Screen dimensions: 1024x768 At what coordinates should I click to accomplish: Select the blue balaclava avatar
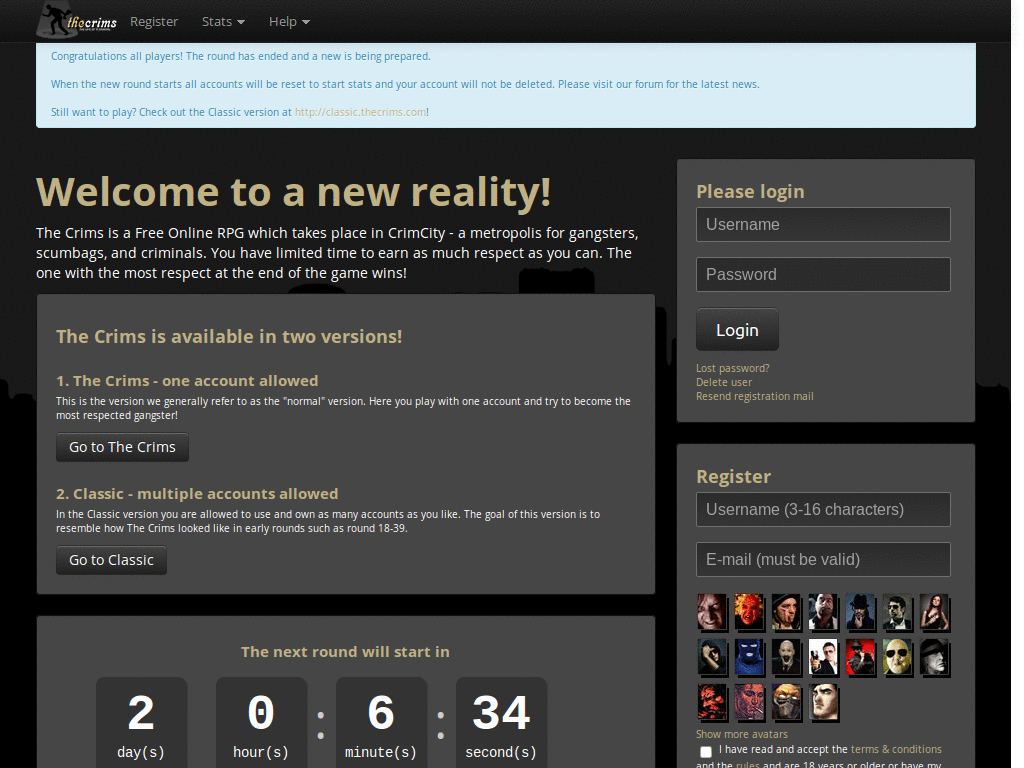(x=748, y=656)
